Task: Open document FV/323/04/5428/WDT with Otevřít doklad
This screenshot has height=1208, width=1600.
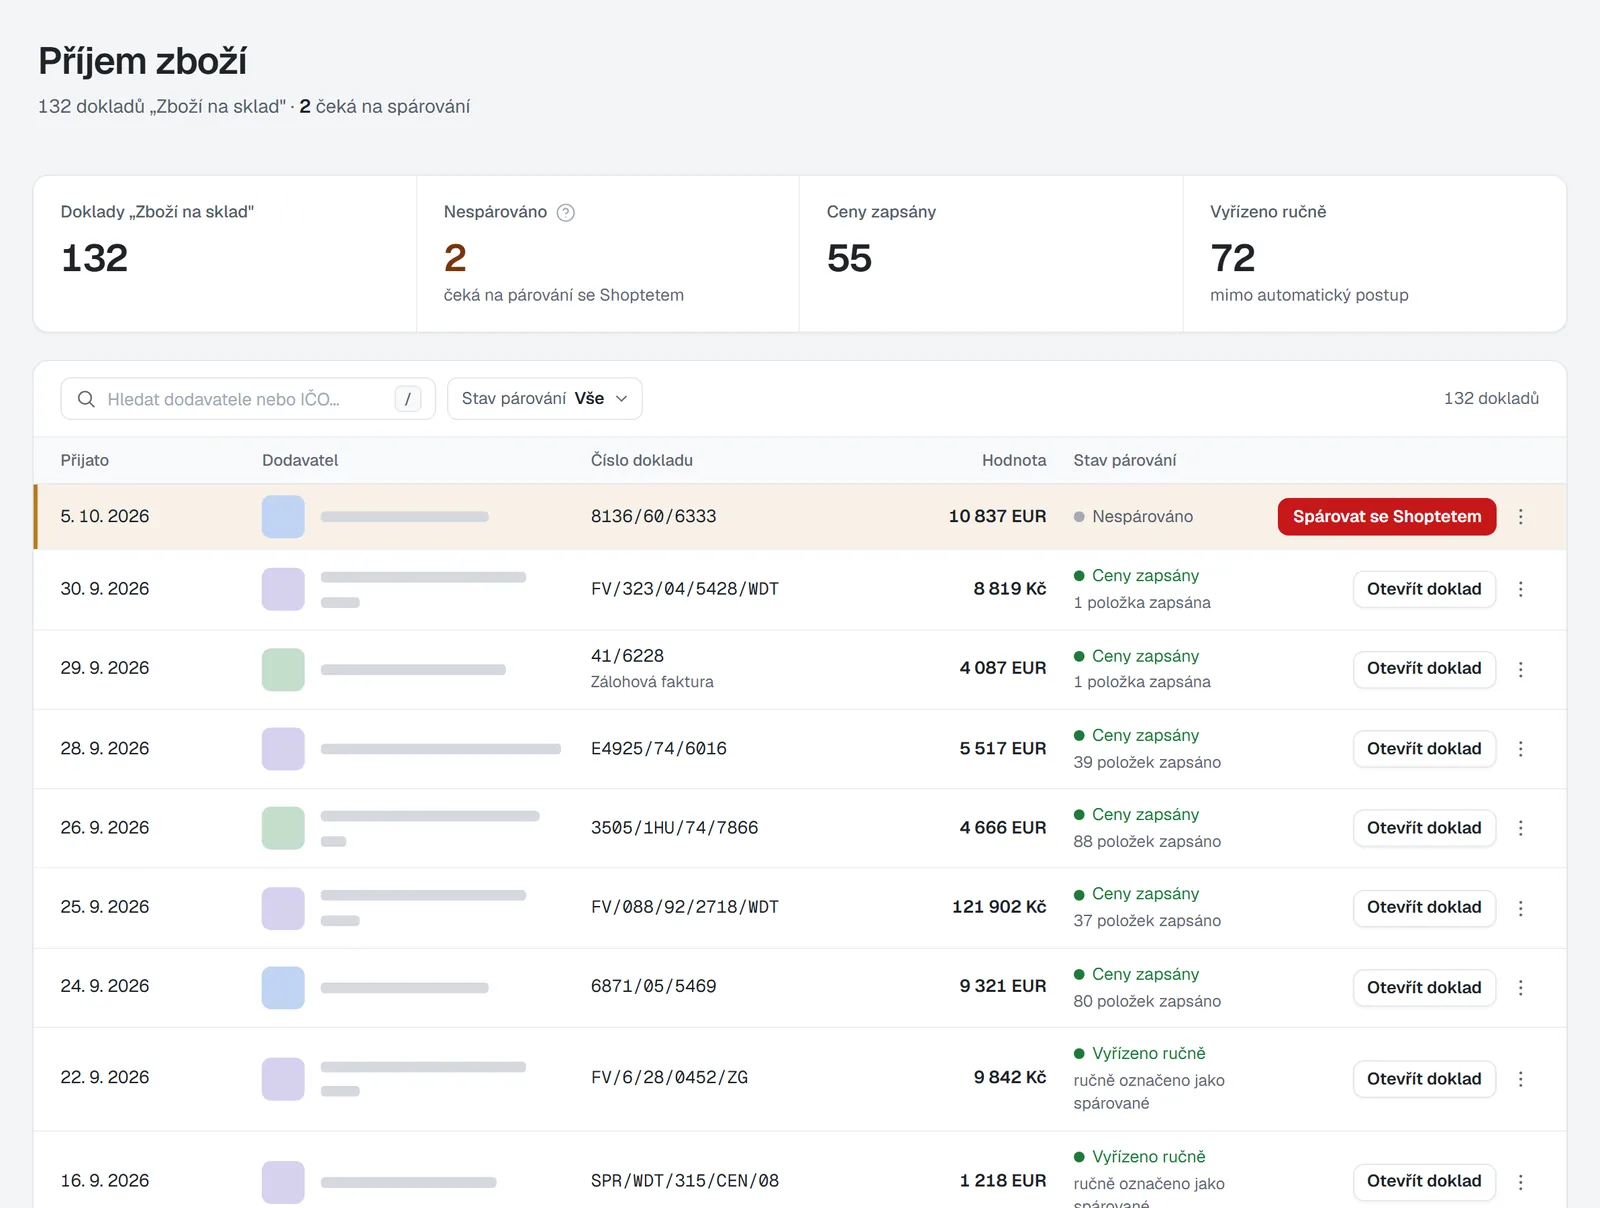Action: tap(1424, 589)
